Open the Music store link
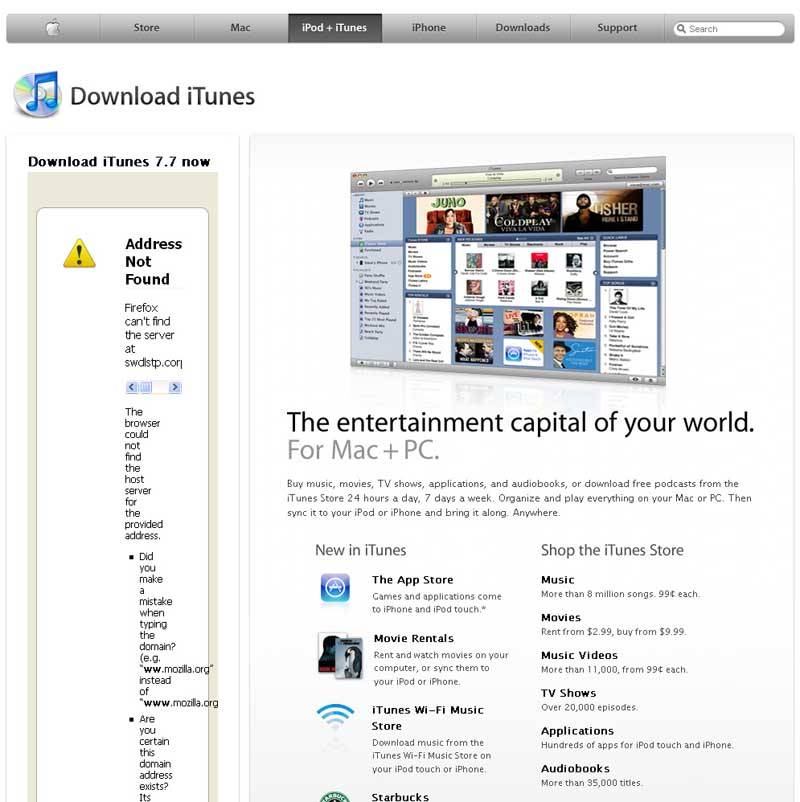 pyautogui.click(x=558, y=580)
